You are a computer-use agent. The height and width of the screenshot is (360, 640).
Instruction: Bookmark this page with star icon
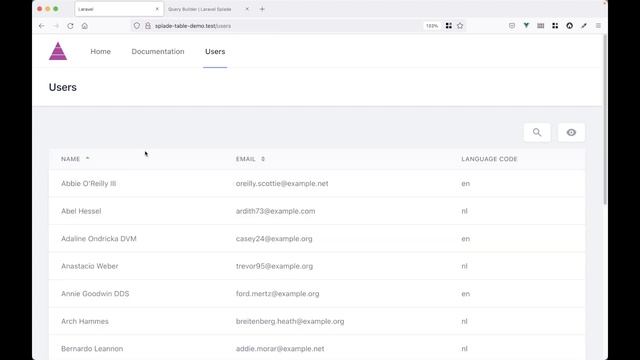pos(460,26)
